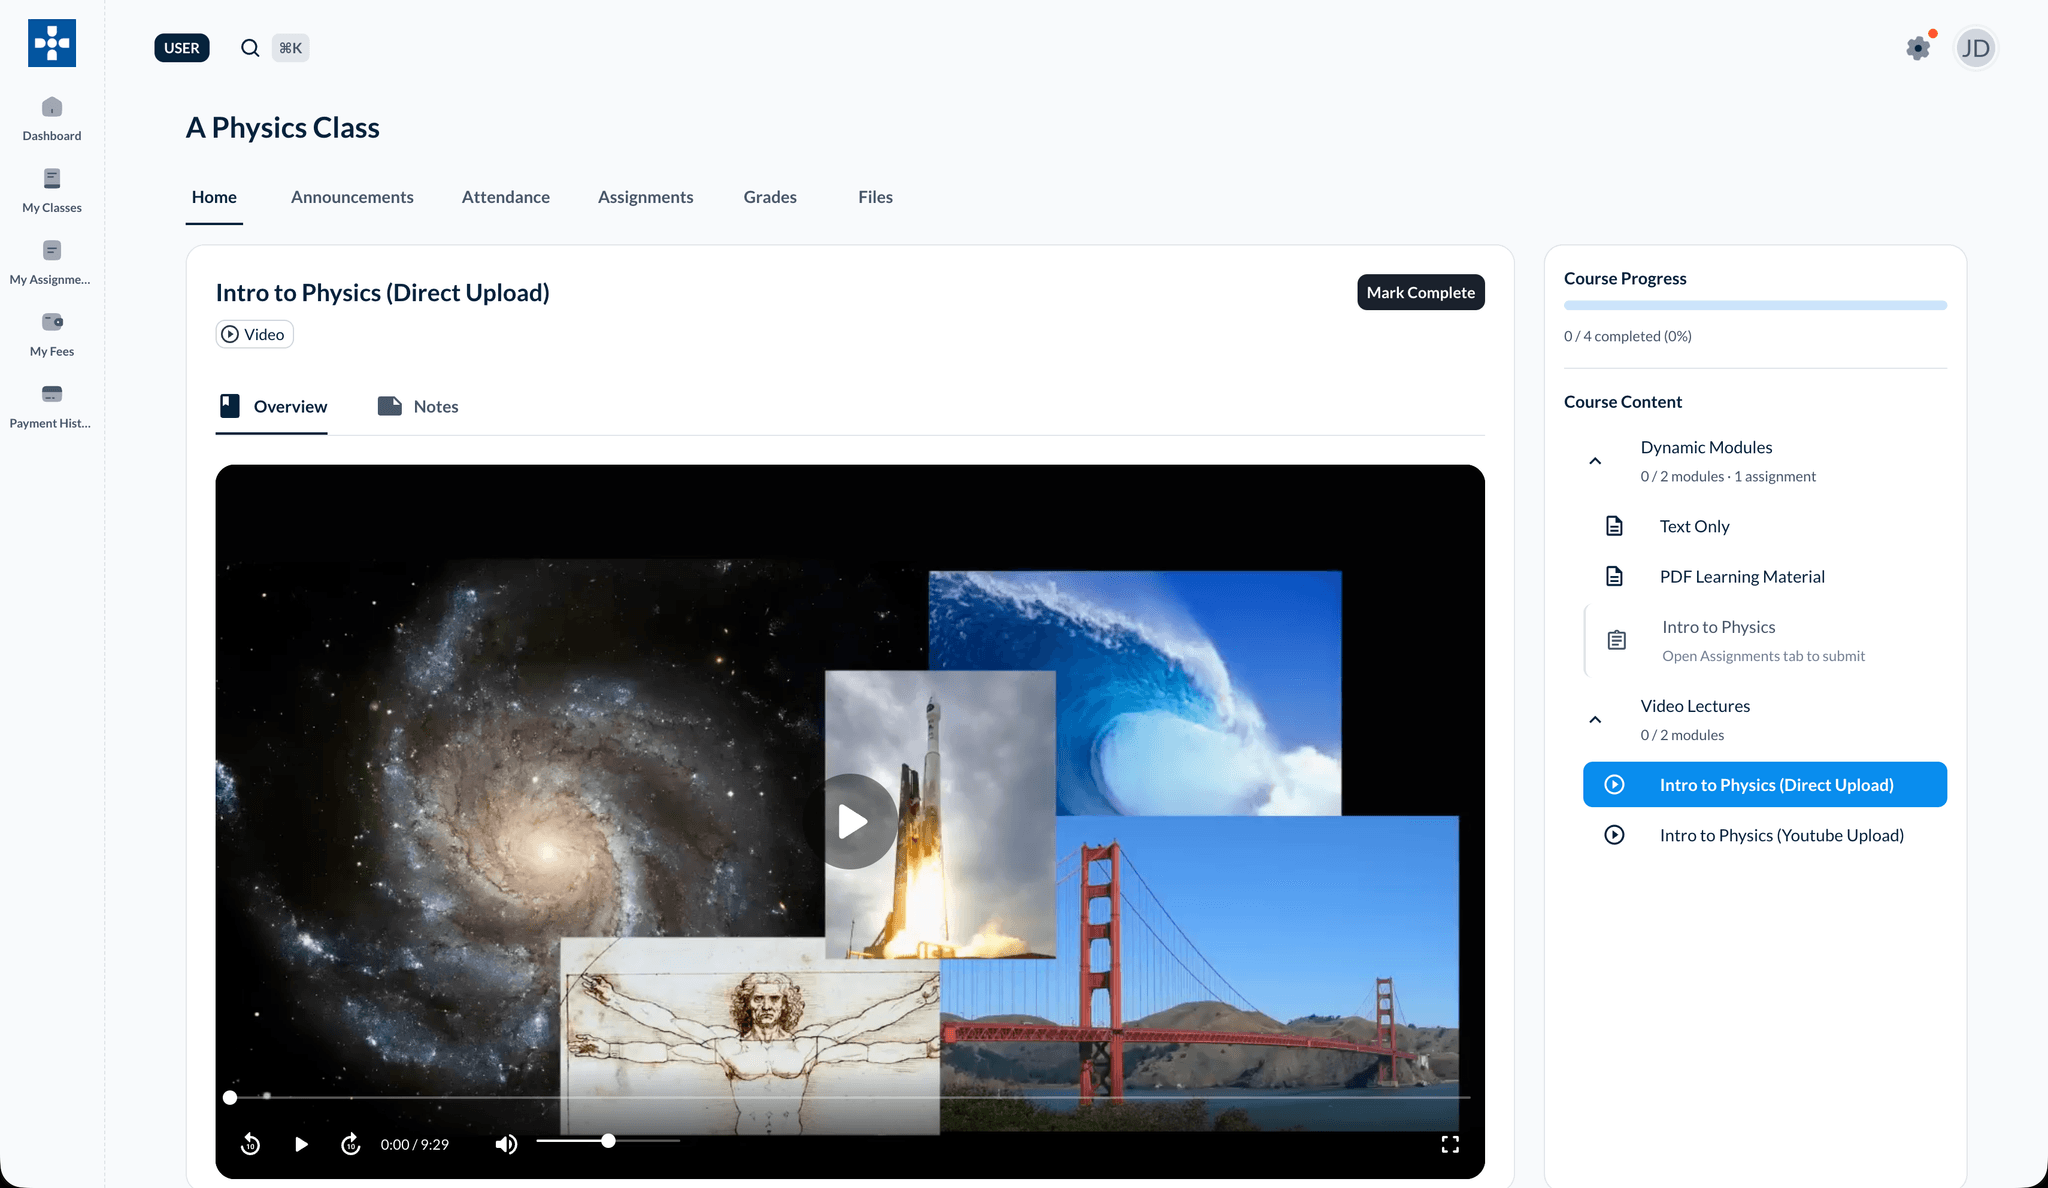The height and width of the screenshot is (1188, 2048).
Task: Click the 0:00 / 9:29 time display
Action: (415, 1144)
